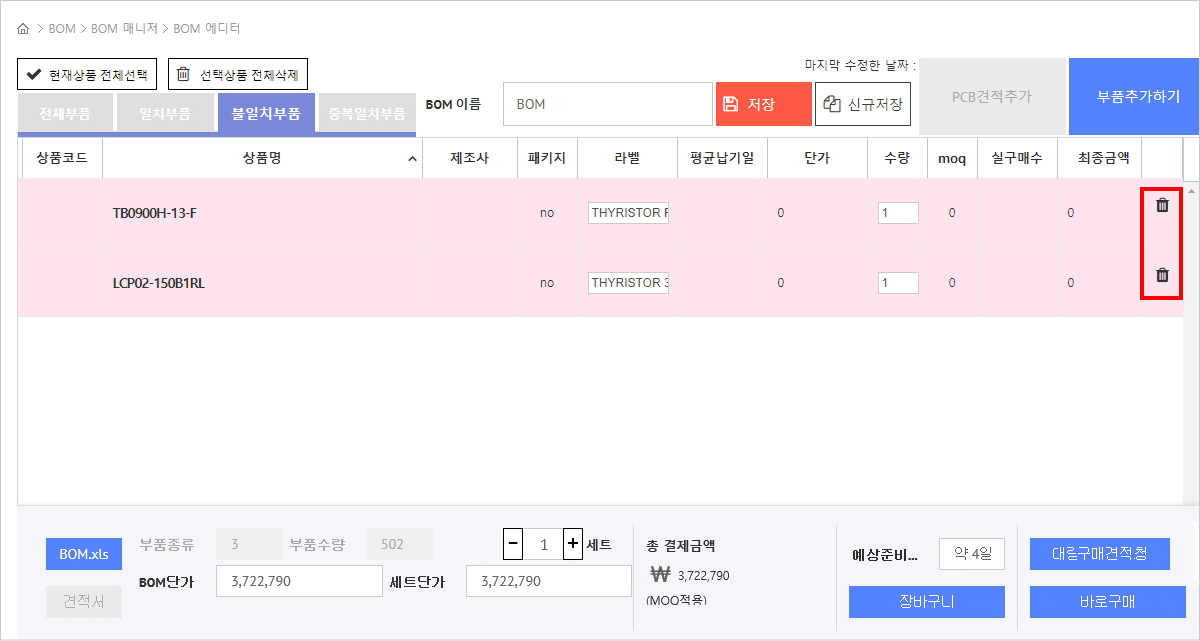The width and height of the screenshot is (1200, 641).
Task: Delete the TB0900H-13-F row with trash icon
Action: coord(1162,205)
